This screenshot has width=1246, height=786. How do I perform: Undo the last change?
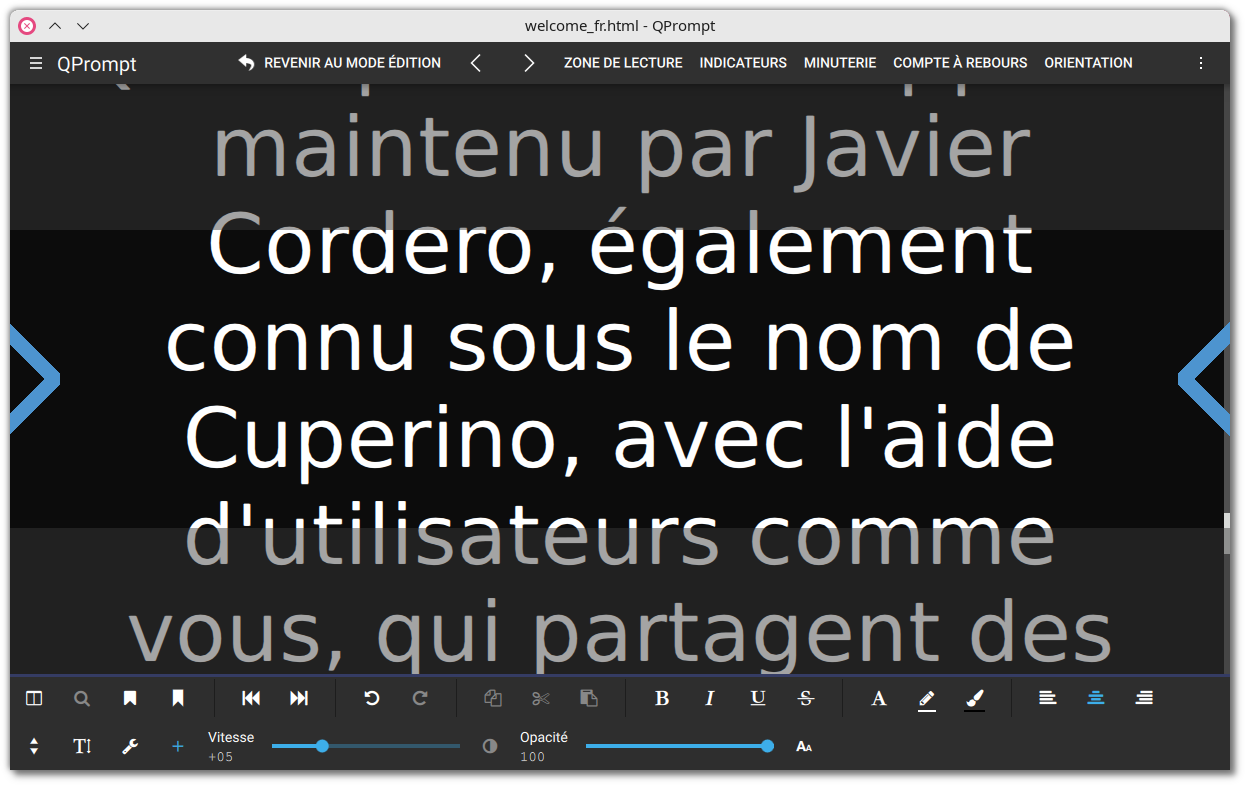[x=372, y=698]
